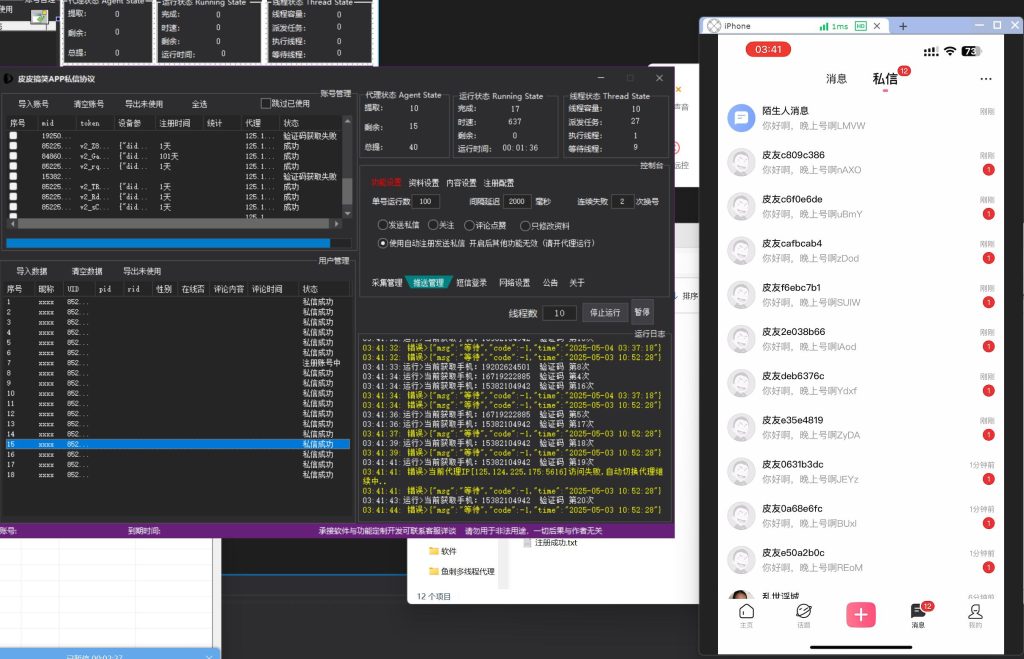This screenshot has width=1024, height=659.
Task: Open the 我的 profile icon
Action: coord(975,613)
